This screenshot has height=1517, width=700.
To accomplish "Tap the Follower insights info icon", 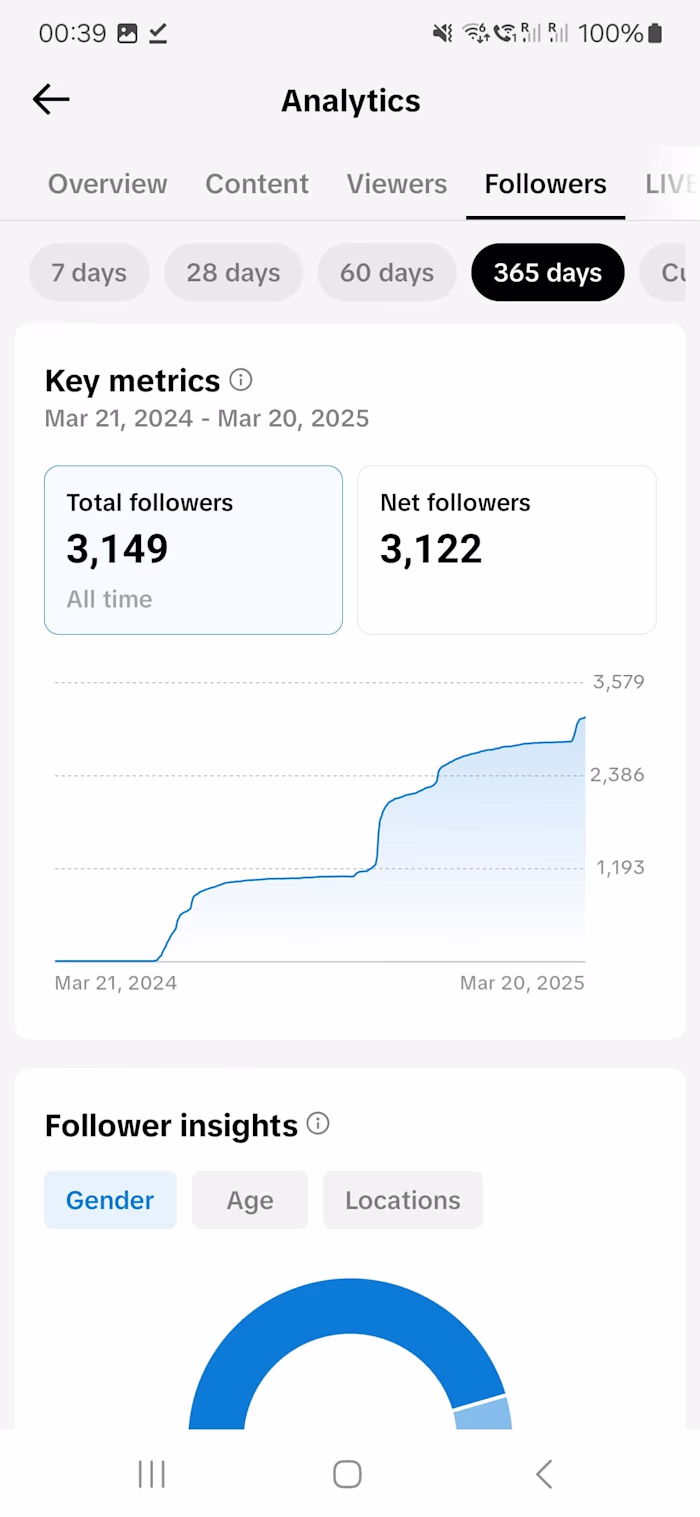I will point(318,1124).
